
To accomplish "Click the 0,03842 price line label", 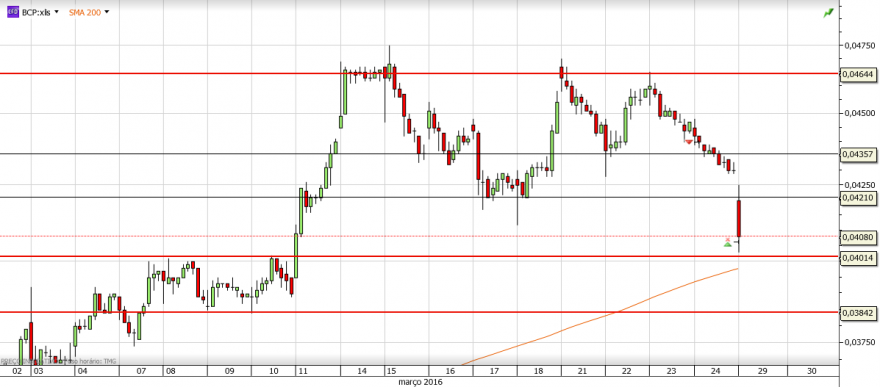I will [x=858, y=313].
